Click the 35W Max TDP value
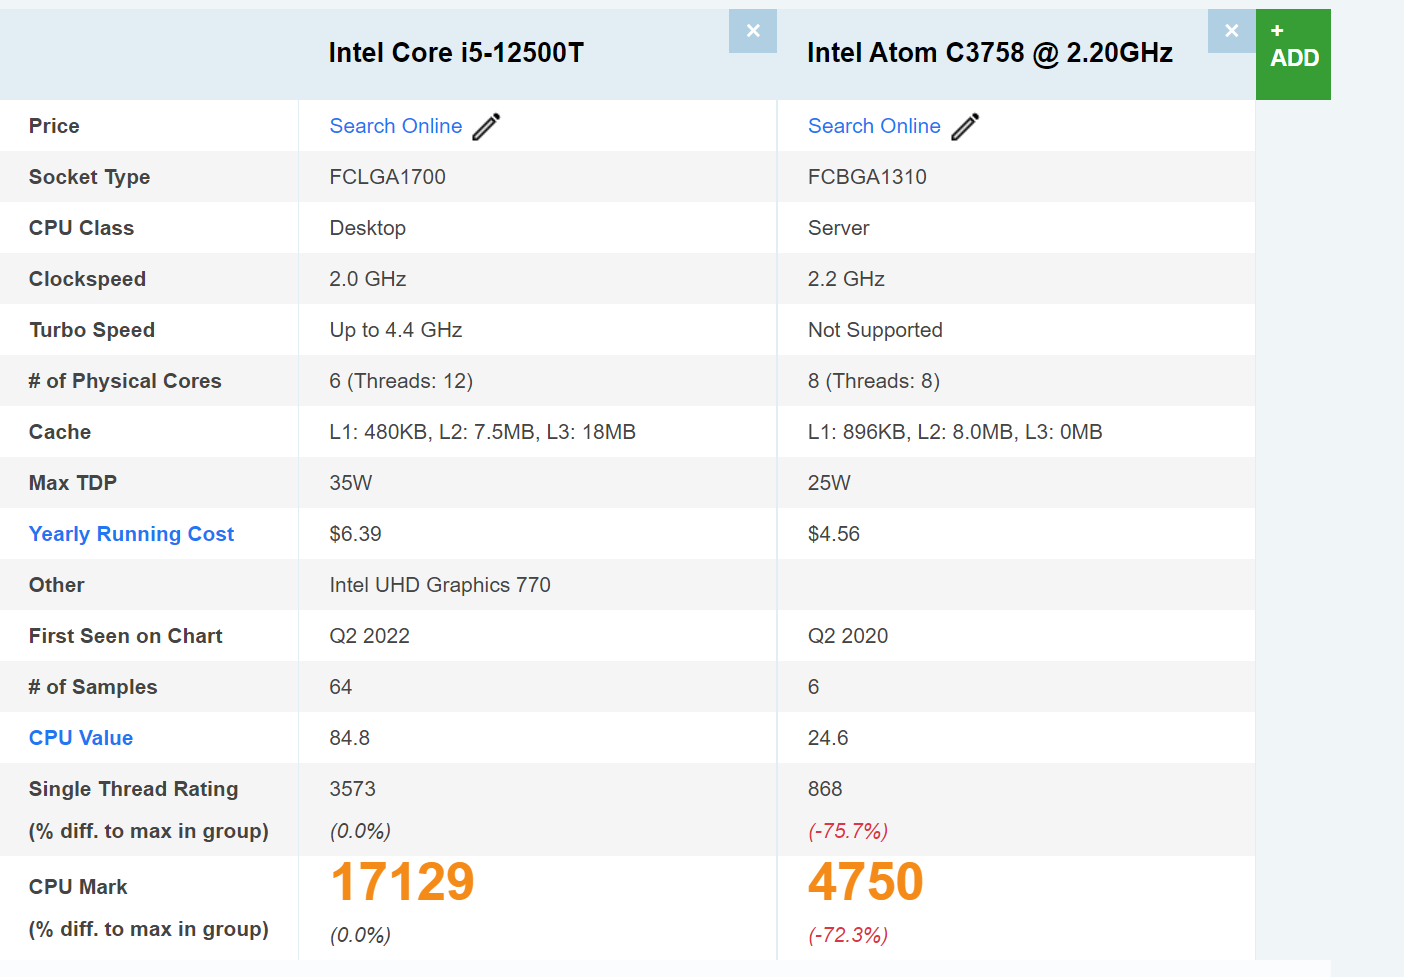This screenshot has width=1404, height=977. 351,483
